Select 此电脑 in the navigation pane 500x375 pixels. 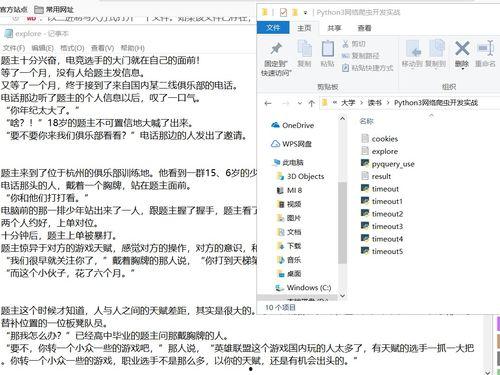pos(288,162)
